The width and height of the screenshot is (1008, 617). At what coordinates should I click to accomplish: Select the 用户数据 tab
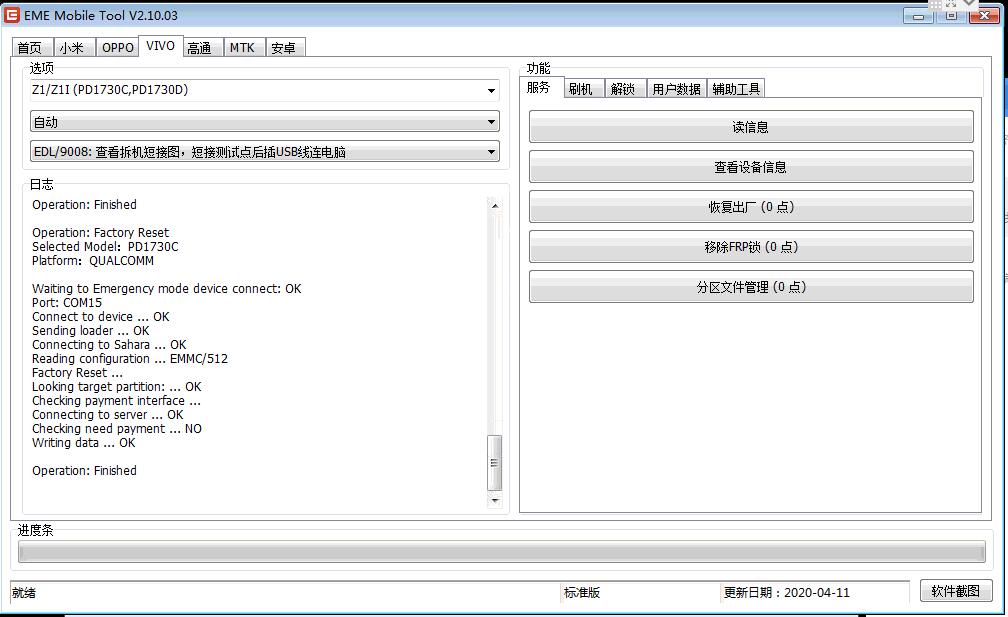[676, 89]
